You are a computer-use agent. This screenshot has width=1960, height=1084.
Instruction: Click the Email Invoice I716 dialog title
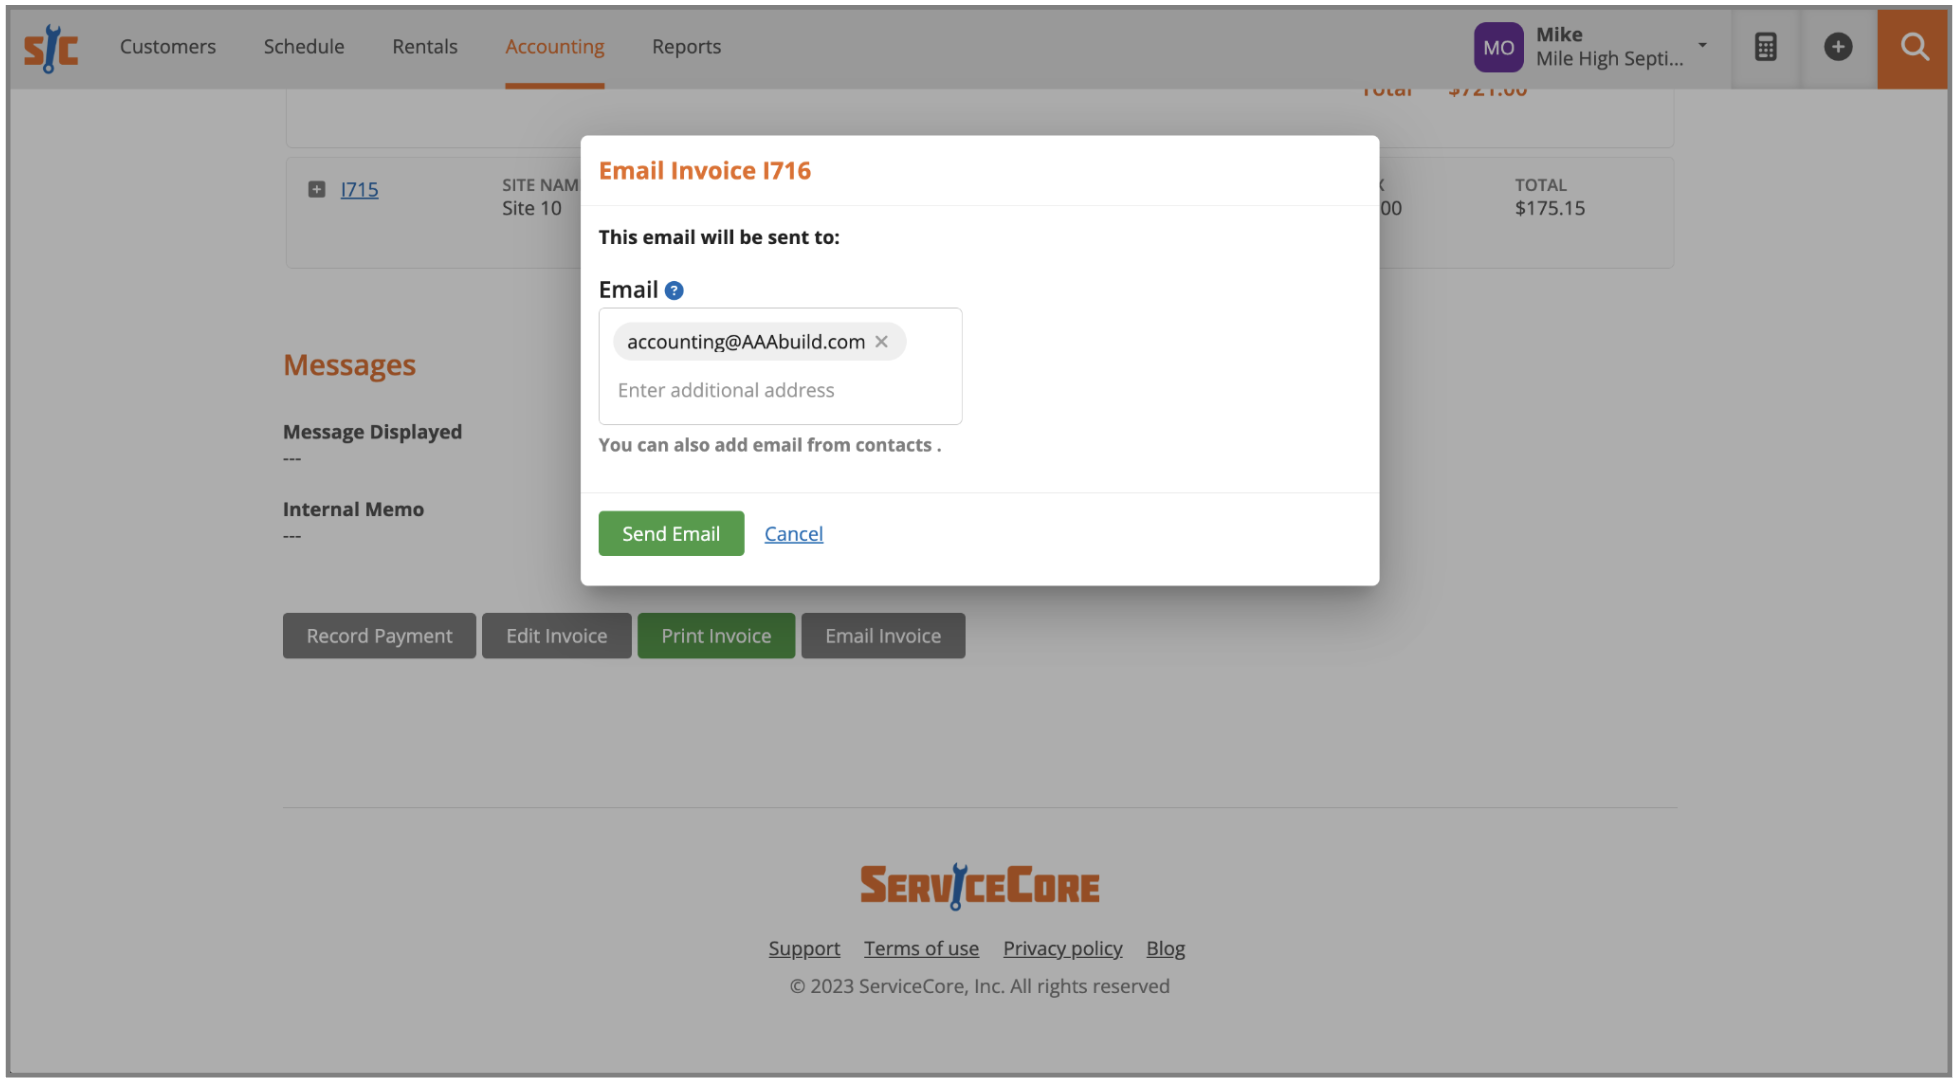tap(705, 171)
